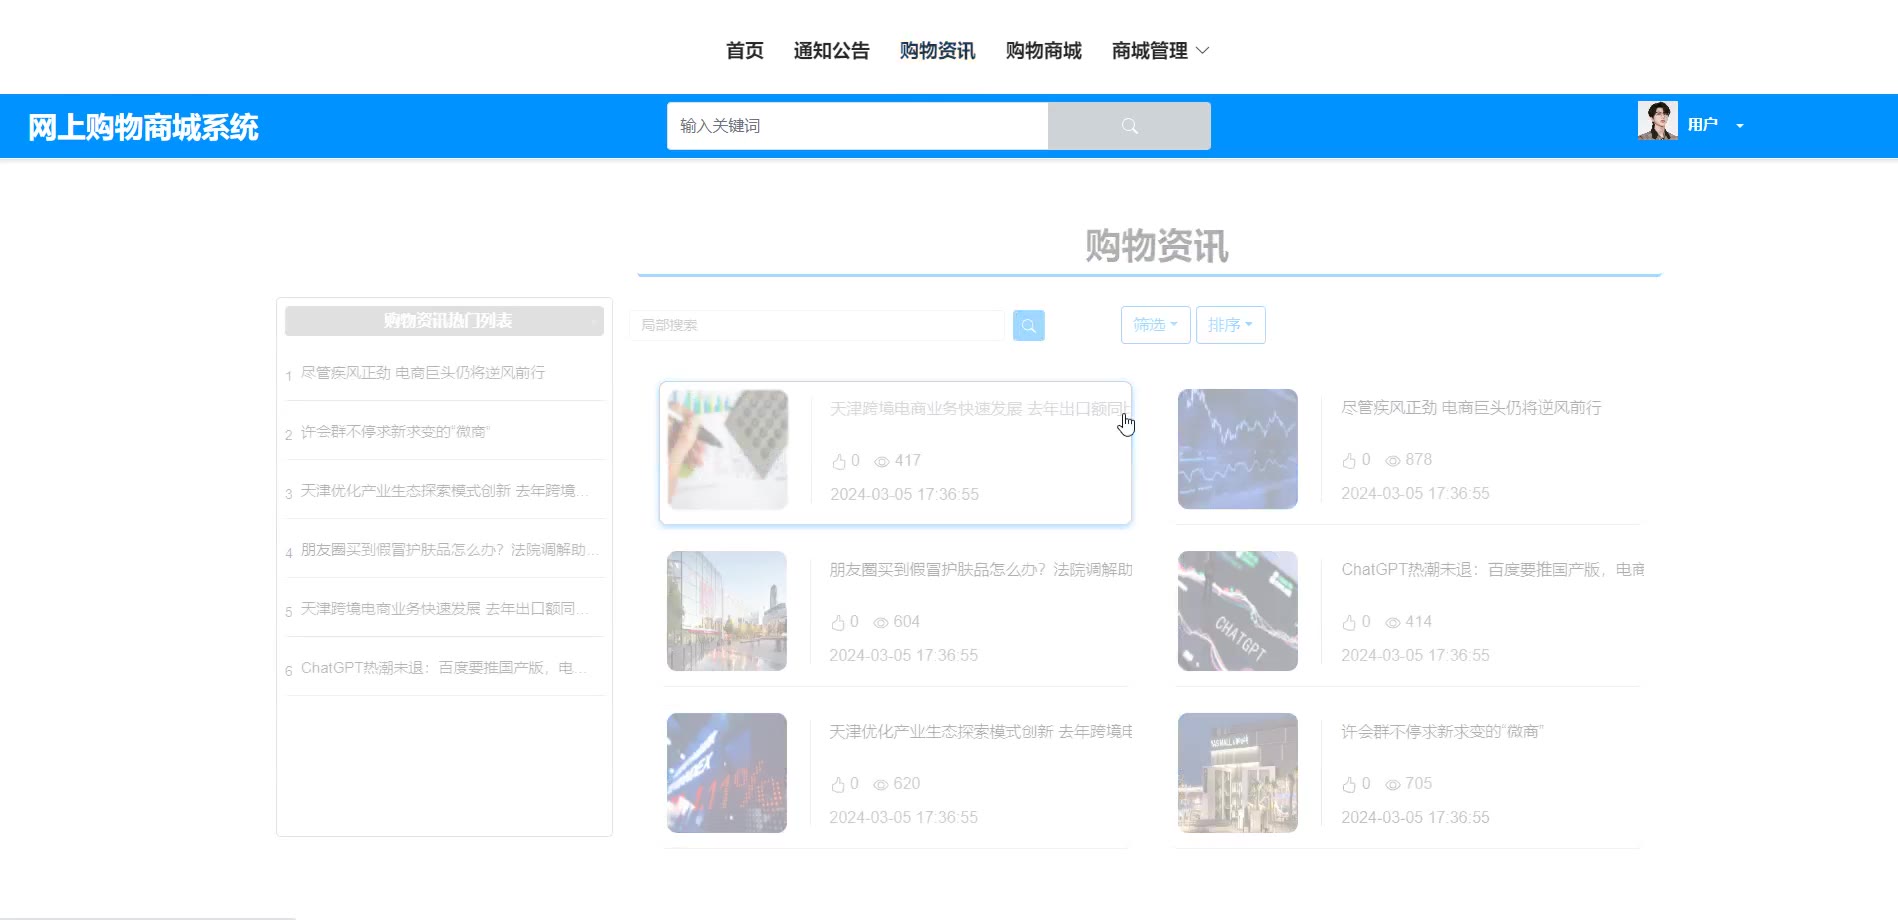
Task: Click the header search magnifier button
Action: click(x=1129, y=126)
